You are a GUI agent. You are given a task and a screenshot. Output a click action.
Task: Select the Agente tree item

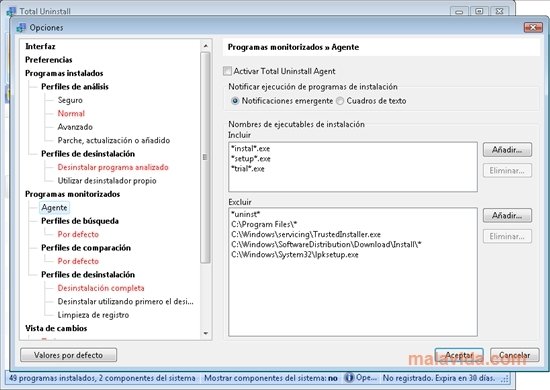[54, 208]
